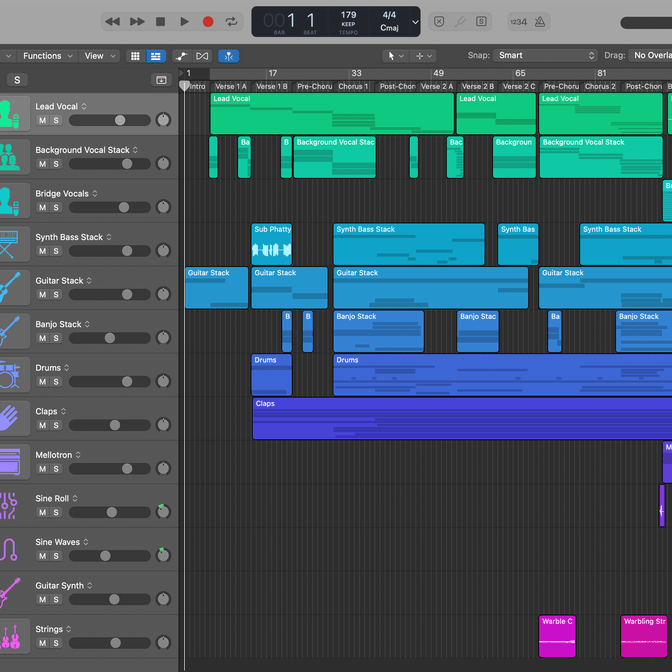Click the Banjo Stack volume slider
Image resolution: width=672 pixels, height=672 pixels.
coord(110,338)
